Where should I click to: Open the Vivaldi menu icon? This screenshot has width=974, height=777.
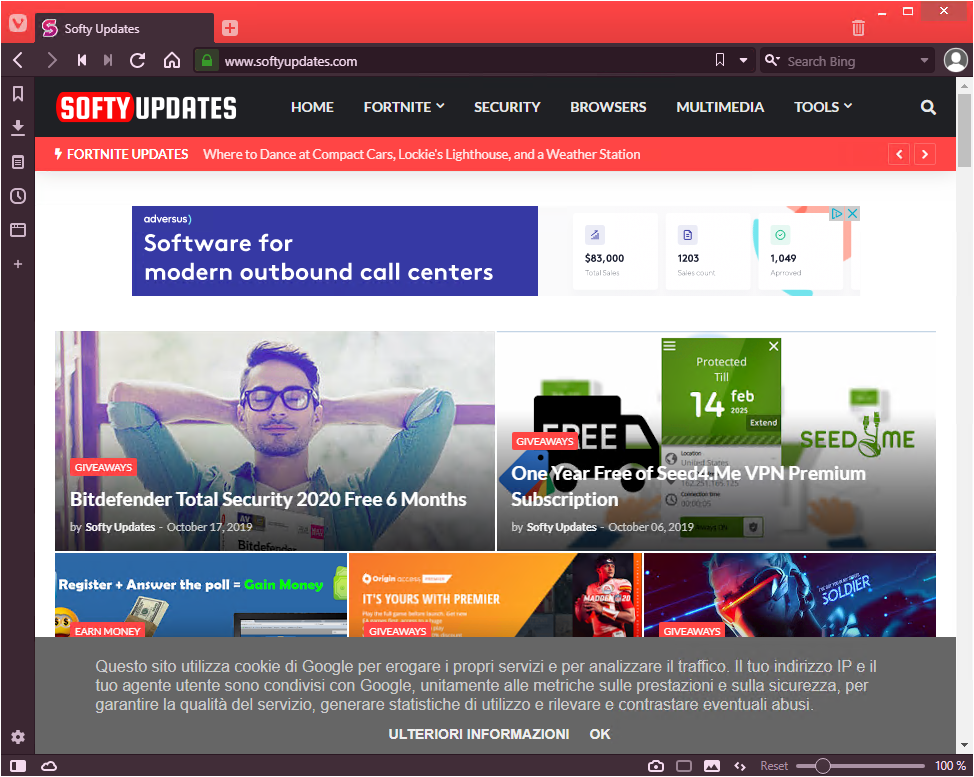coord(18,24)
